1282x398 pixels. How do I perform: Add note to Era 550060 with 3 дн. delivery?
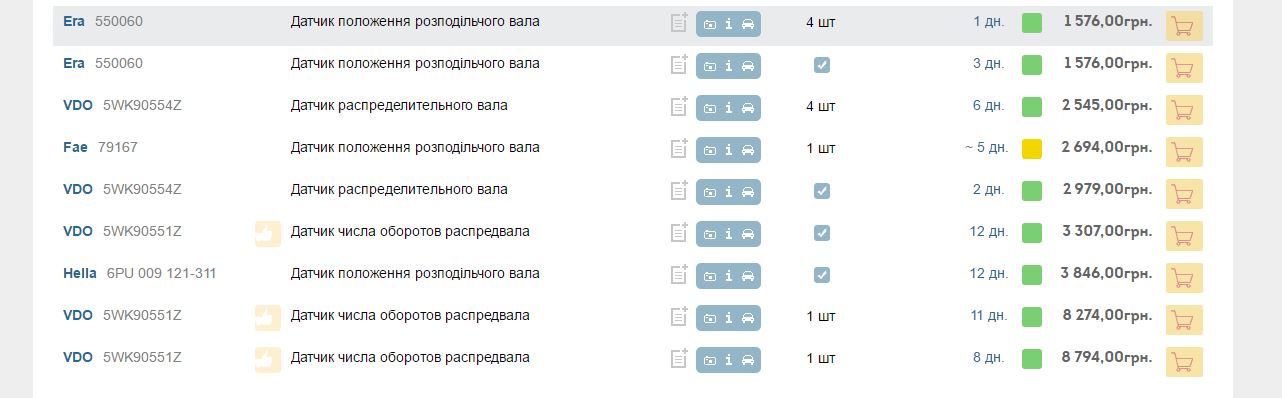(x=679, y=65)
